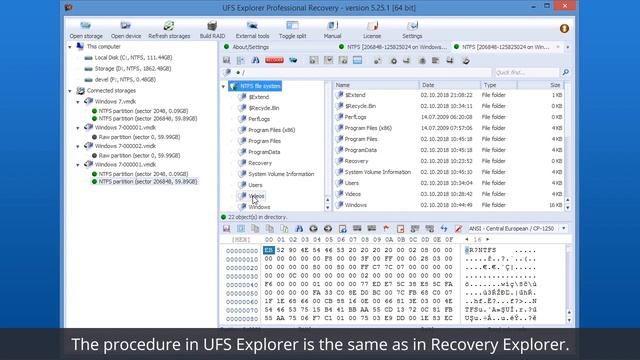Open the Settings toolbar icon
The image size is (640, 360).
click(412, 26)
